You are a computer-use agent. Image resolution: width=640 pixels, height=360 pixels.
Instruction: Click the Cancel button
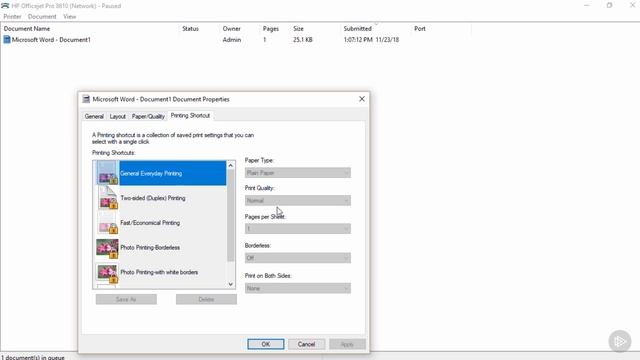[x=307, y=344]
